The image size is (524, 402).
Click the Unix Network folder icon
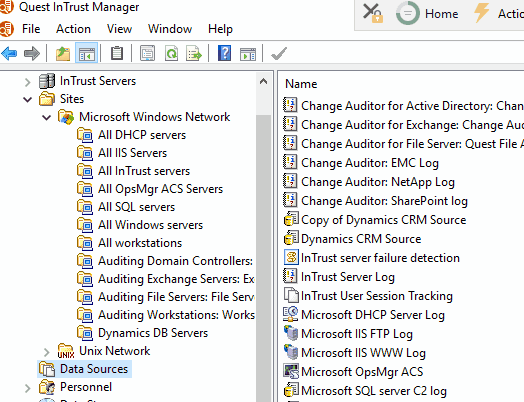(x=66, y=351)
